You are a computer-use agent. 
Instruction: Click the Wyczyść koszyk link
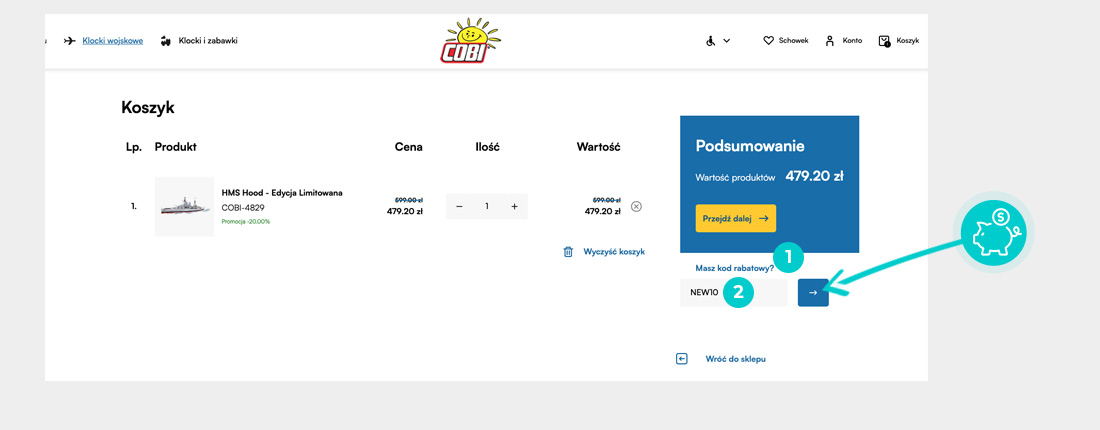tap(614, 252)
